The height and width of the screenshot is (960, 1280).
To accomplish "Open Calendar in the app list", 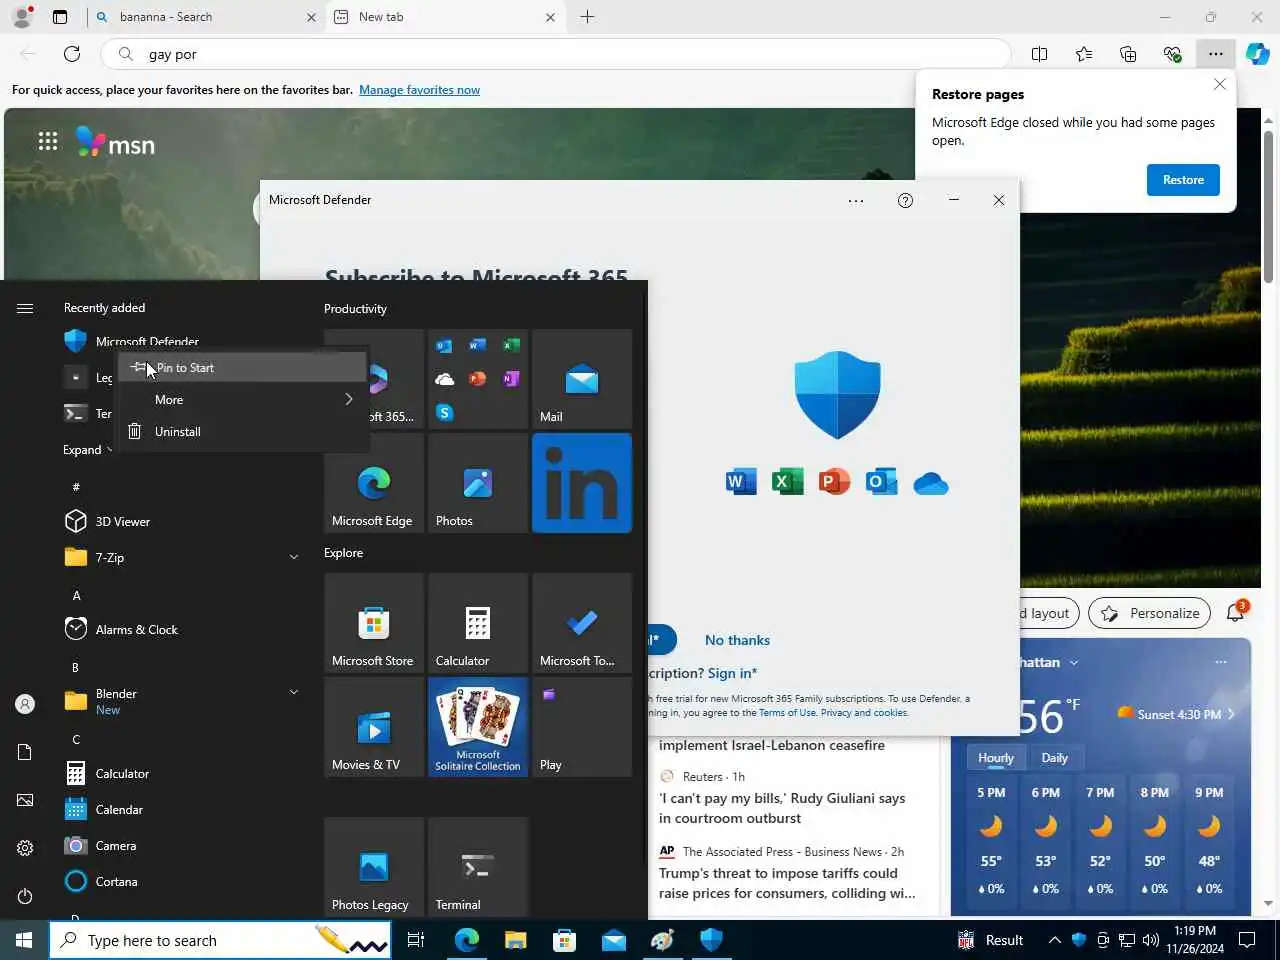I will 180,809.
